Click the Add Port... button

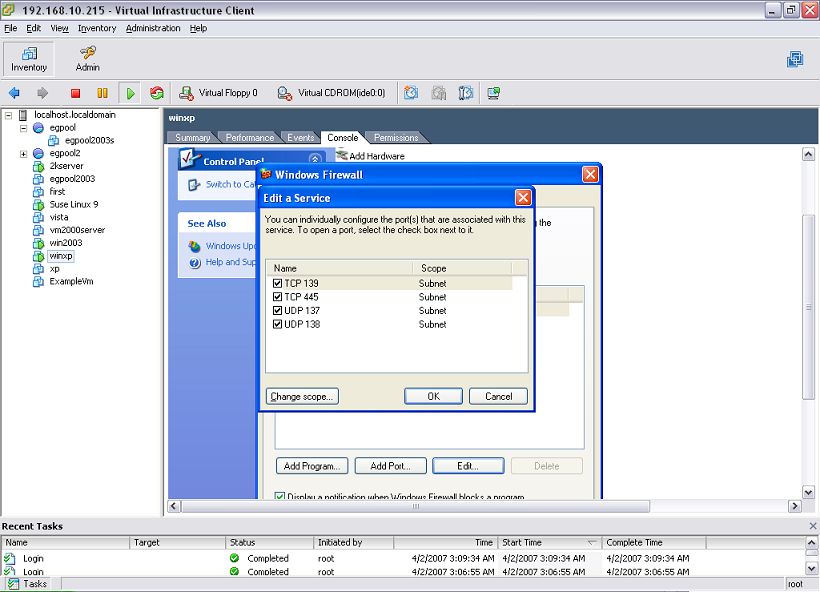click(x=390, y=466)
